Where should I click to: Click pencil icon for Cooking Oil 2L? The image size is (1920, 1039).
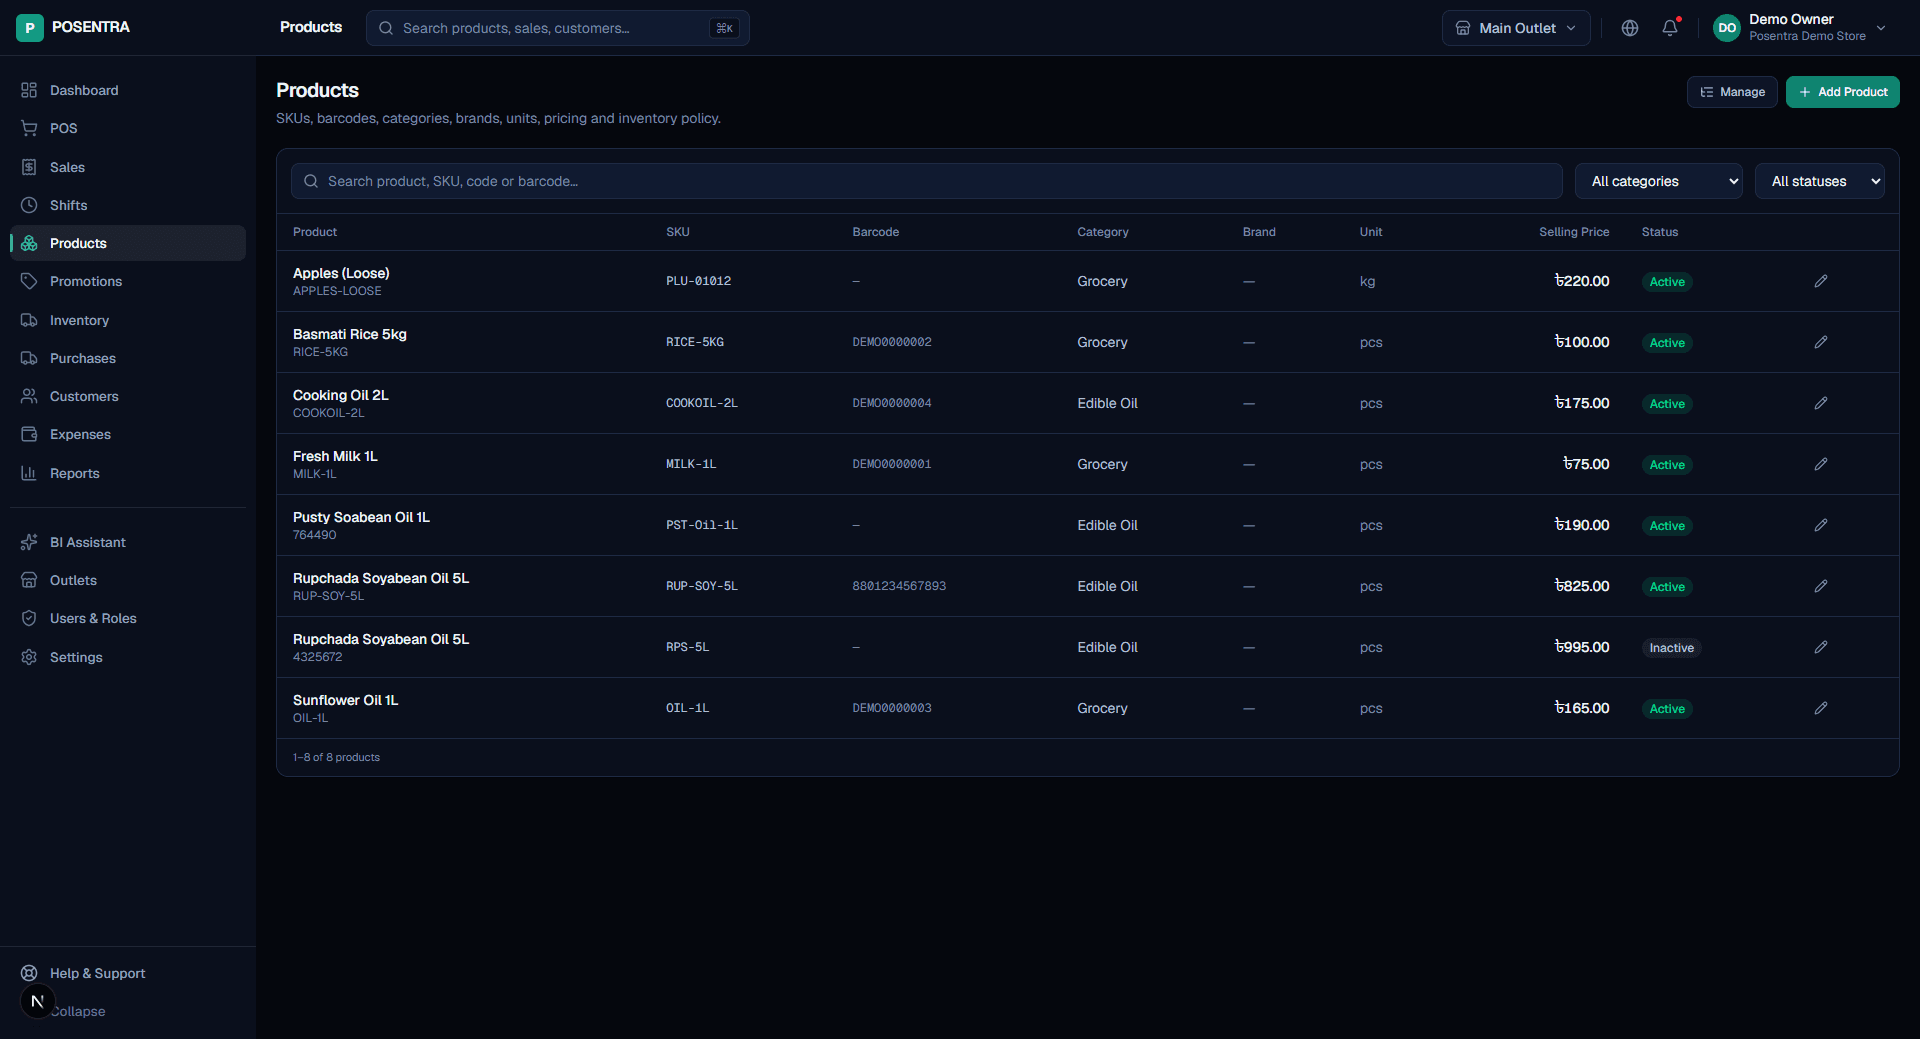click(x=1821, y=403)
